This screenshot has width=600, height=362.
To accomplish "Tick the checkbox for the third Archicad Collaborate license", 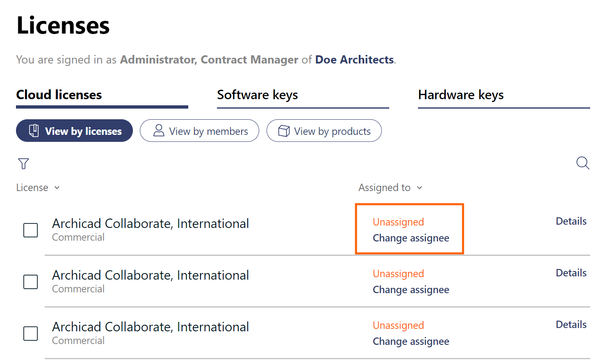I will (31, 334).
